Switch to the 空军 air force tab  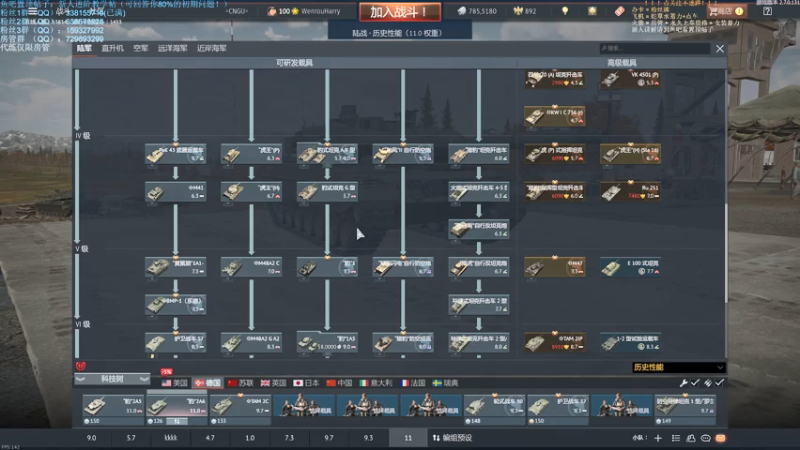click(140, 48)
